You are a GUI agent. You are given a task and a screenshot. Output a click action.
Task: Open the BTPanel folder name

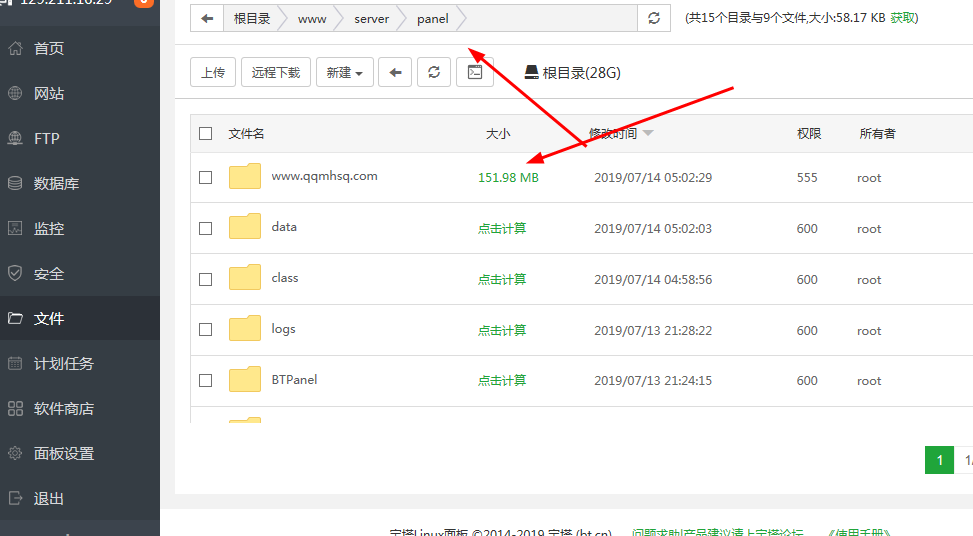pos(294,380)
